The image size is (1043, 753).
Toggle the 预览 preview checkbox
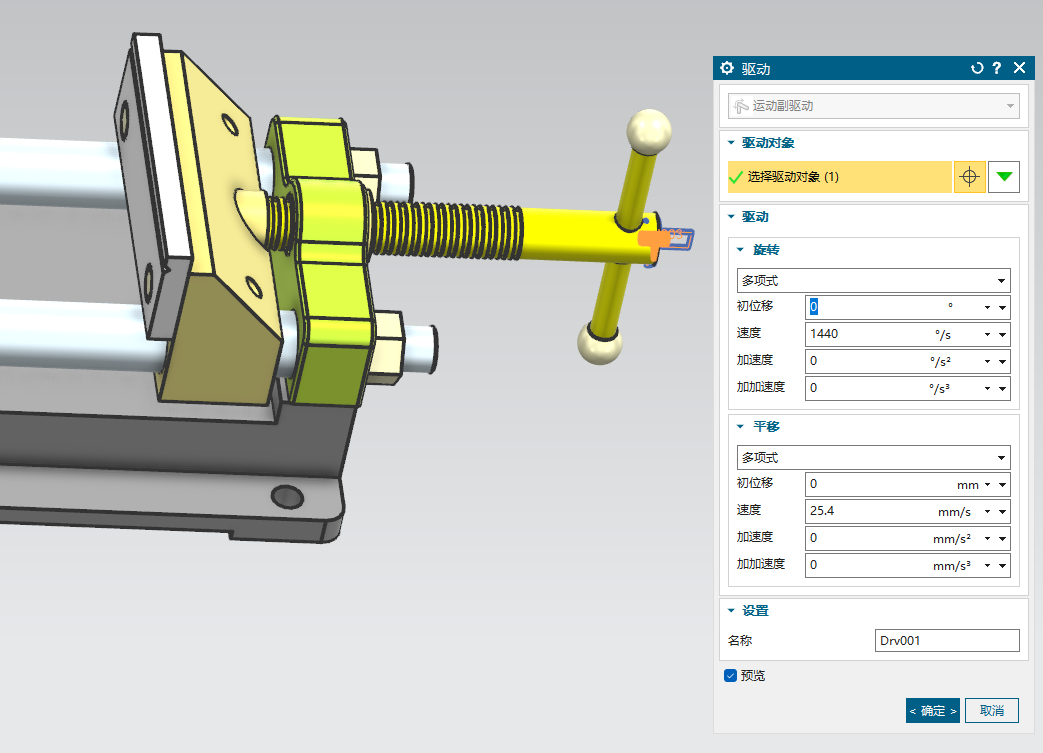pos(730,675)
